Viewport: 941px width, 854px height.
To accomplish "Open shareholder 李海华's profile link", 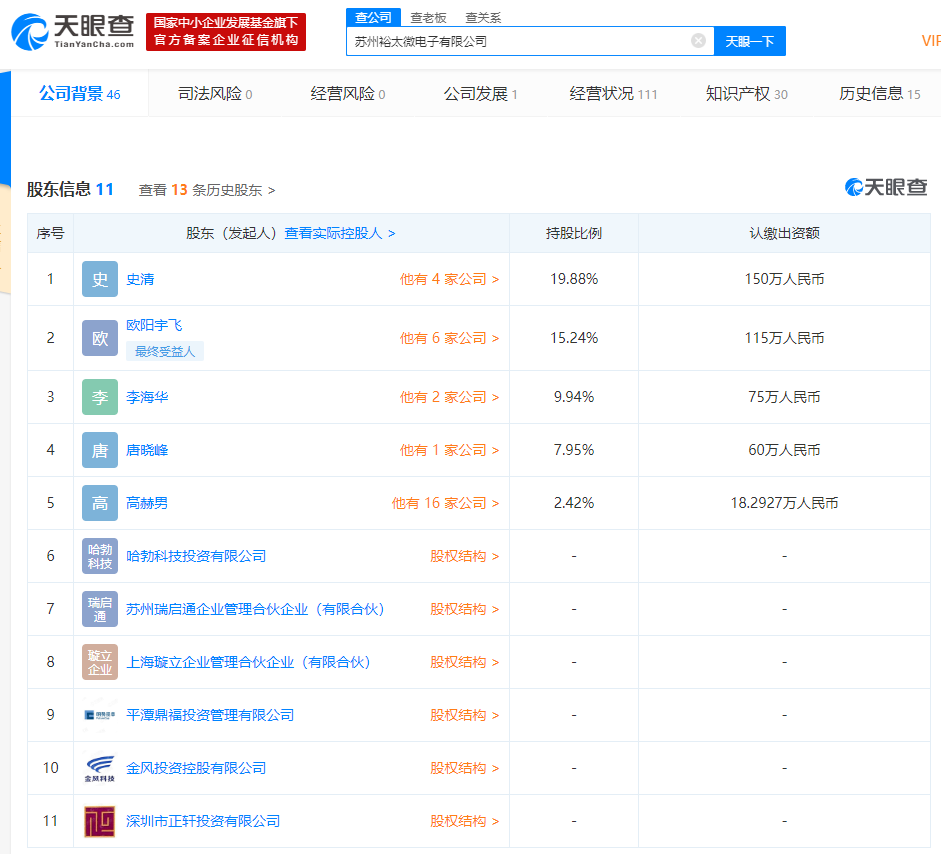I will (x=147, y=397).
